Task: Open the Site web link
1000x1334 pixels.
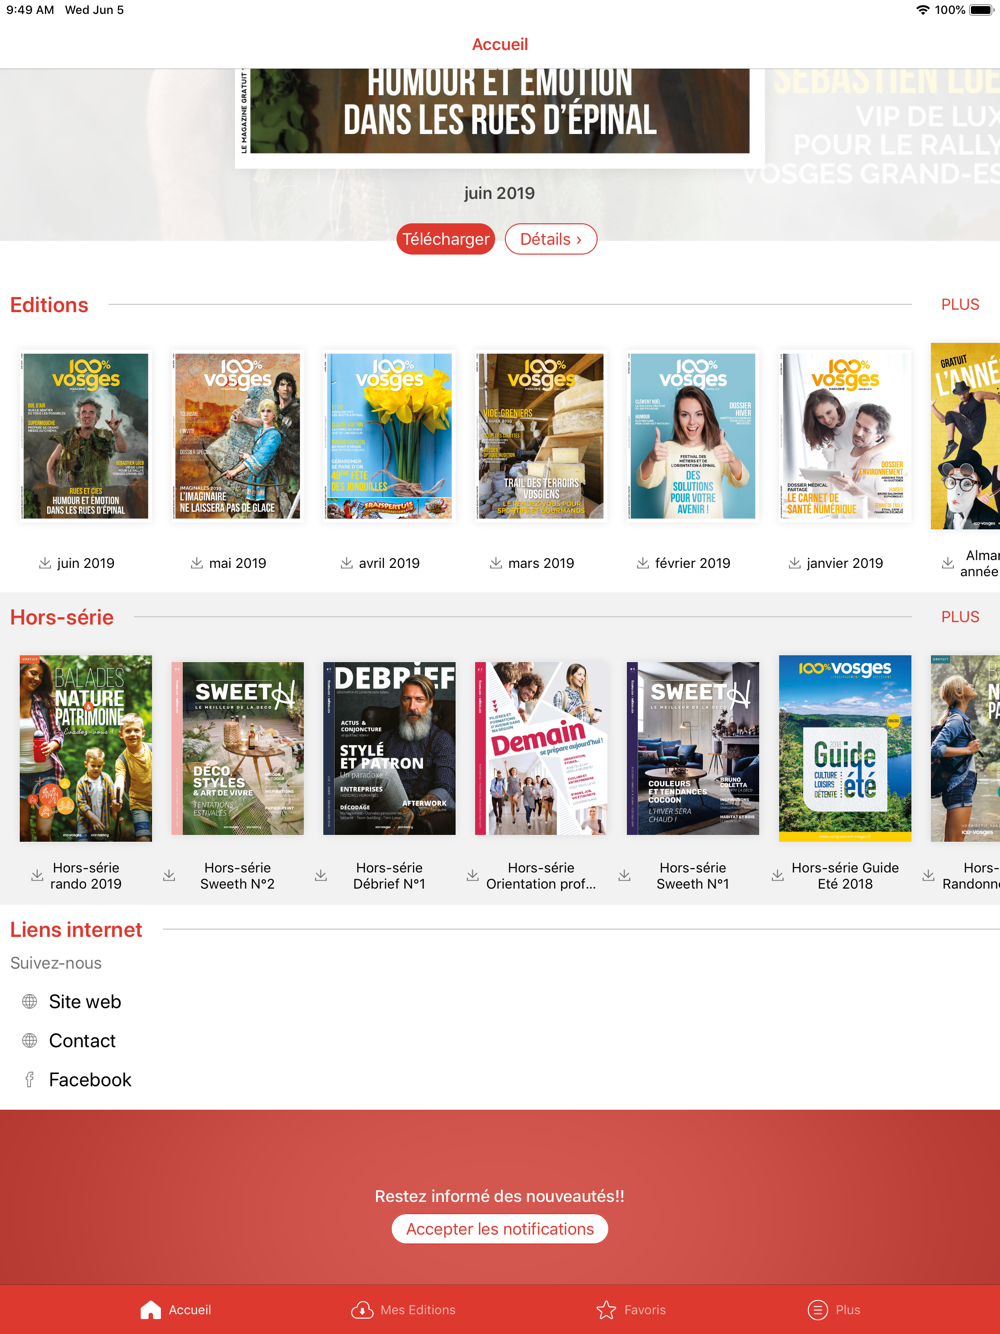Action: pyautogui.click(x=85, y=1001)
